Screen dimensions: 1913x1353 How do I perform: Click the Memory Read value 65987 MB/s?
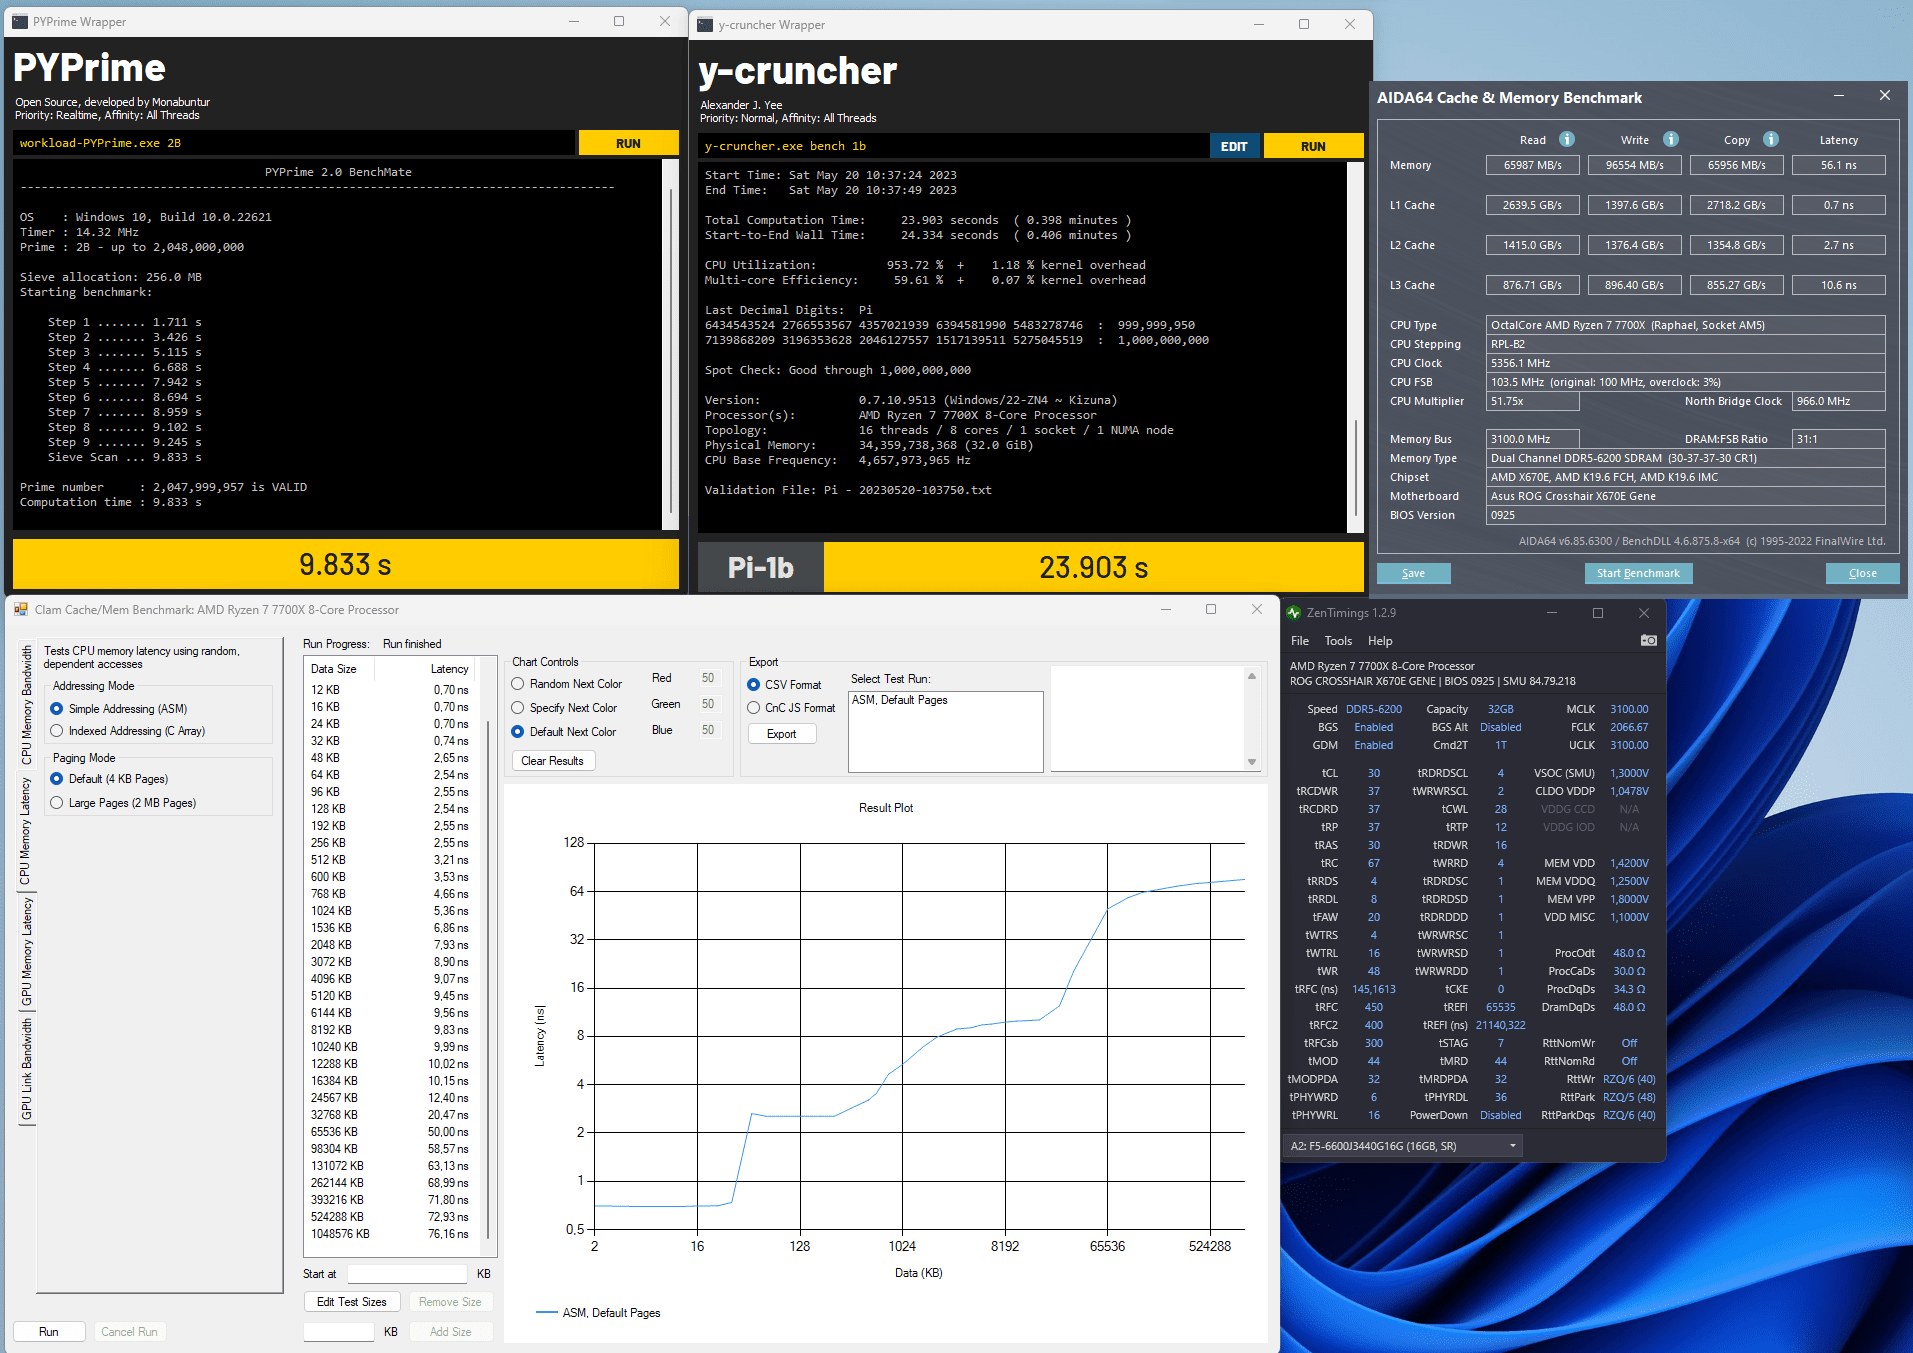[1532, 165]
